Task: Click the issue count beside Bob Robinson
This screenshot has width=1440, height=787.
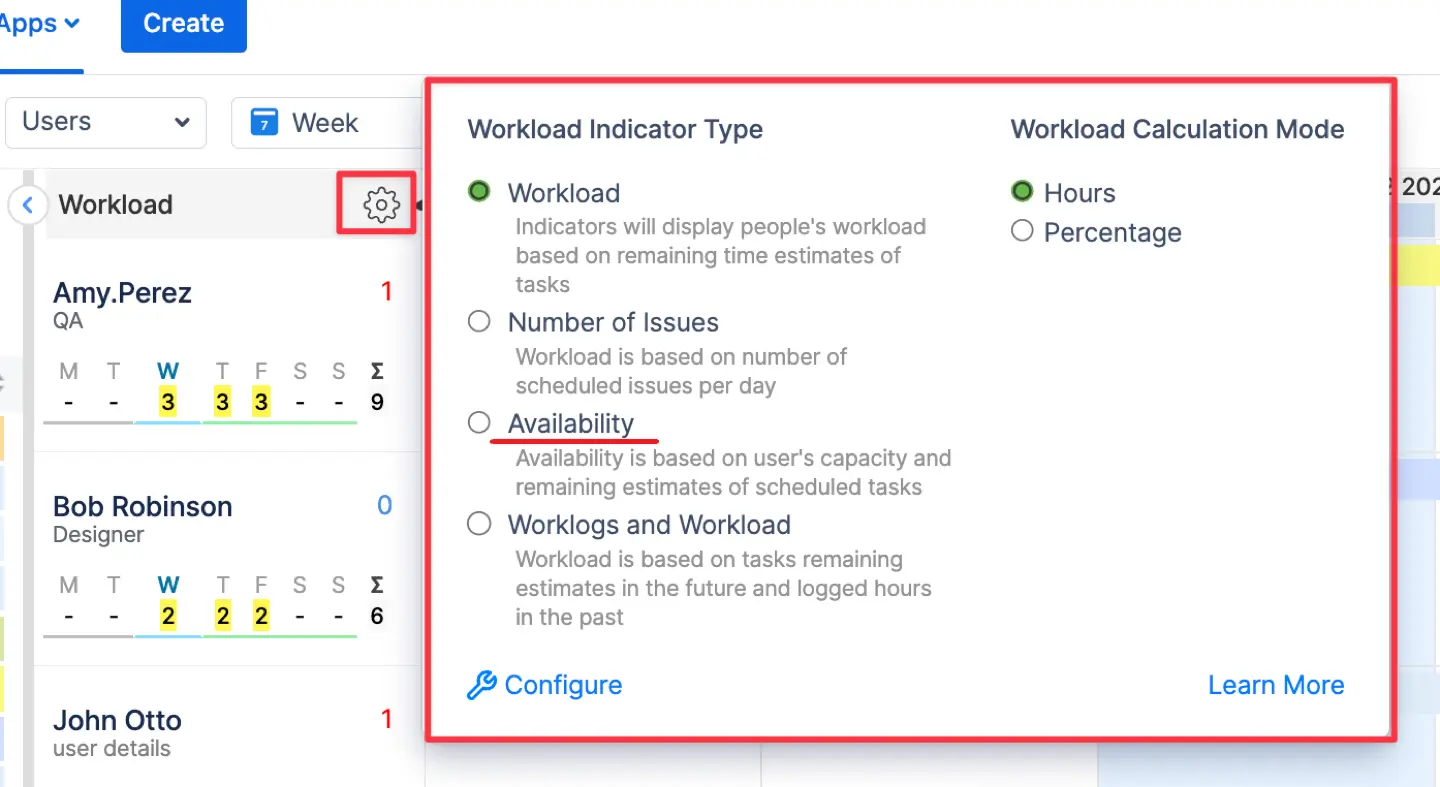Action: click(384, 505)
